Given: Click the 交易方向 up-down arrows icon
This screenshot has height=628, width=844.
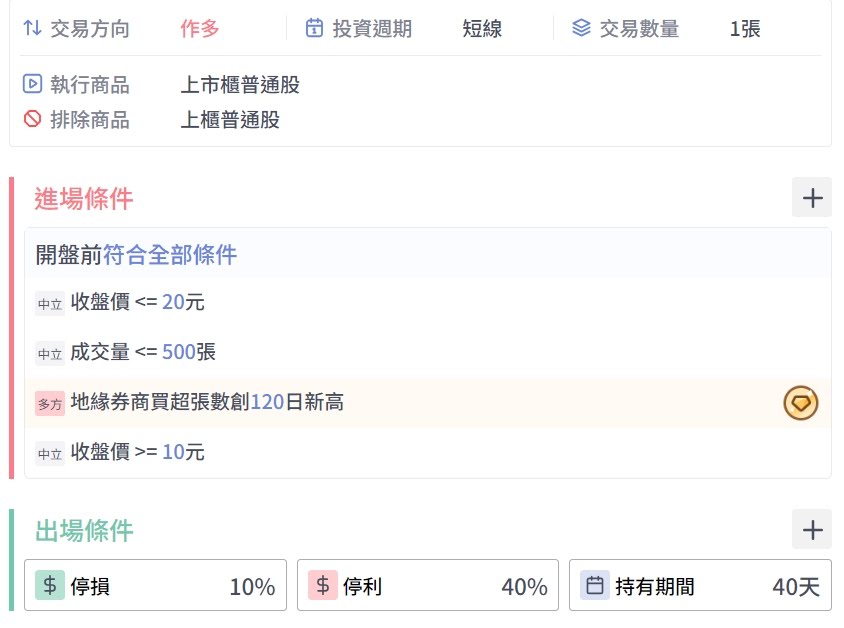Looking at the screenshot, I should [x=32, y=29].
